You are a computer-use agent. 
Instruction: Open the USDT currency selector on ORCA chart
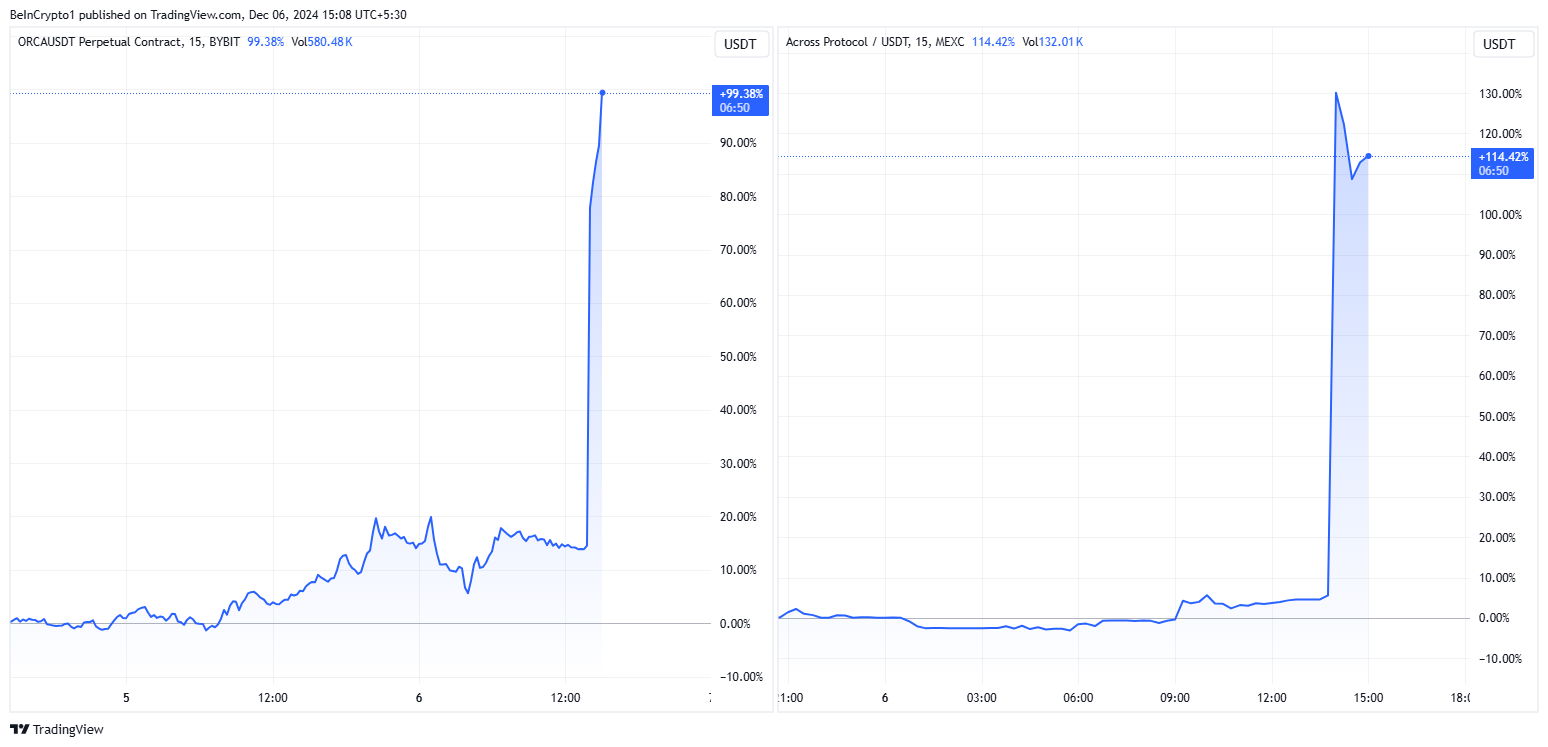(741, 44)
